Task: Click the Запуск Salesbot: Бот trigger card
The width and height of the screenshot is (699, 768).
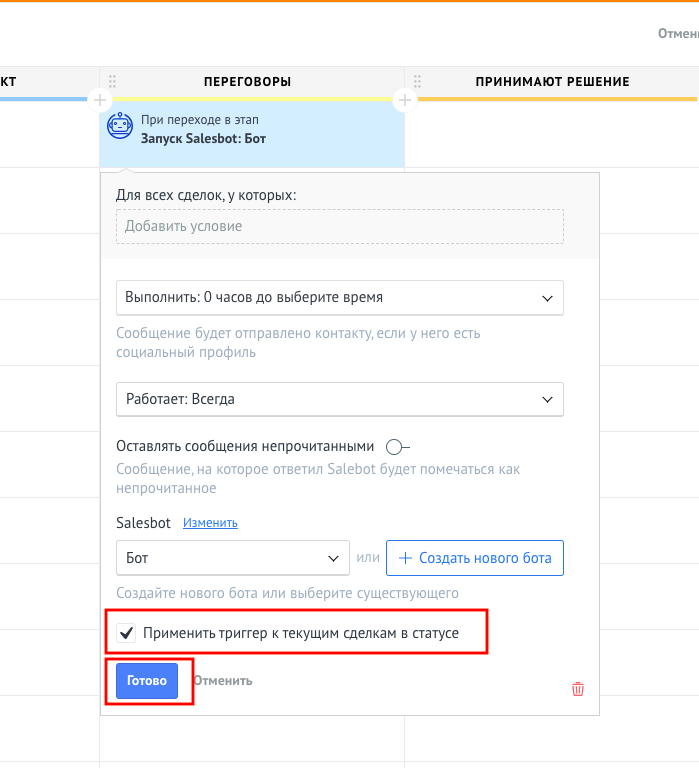Action: click(x=252, y=133)
